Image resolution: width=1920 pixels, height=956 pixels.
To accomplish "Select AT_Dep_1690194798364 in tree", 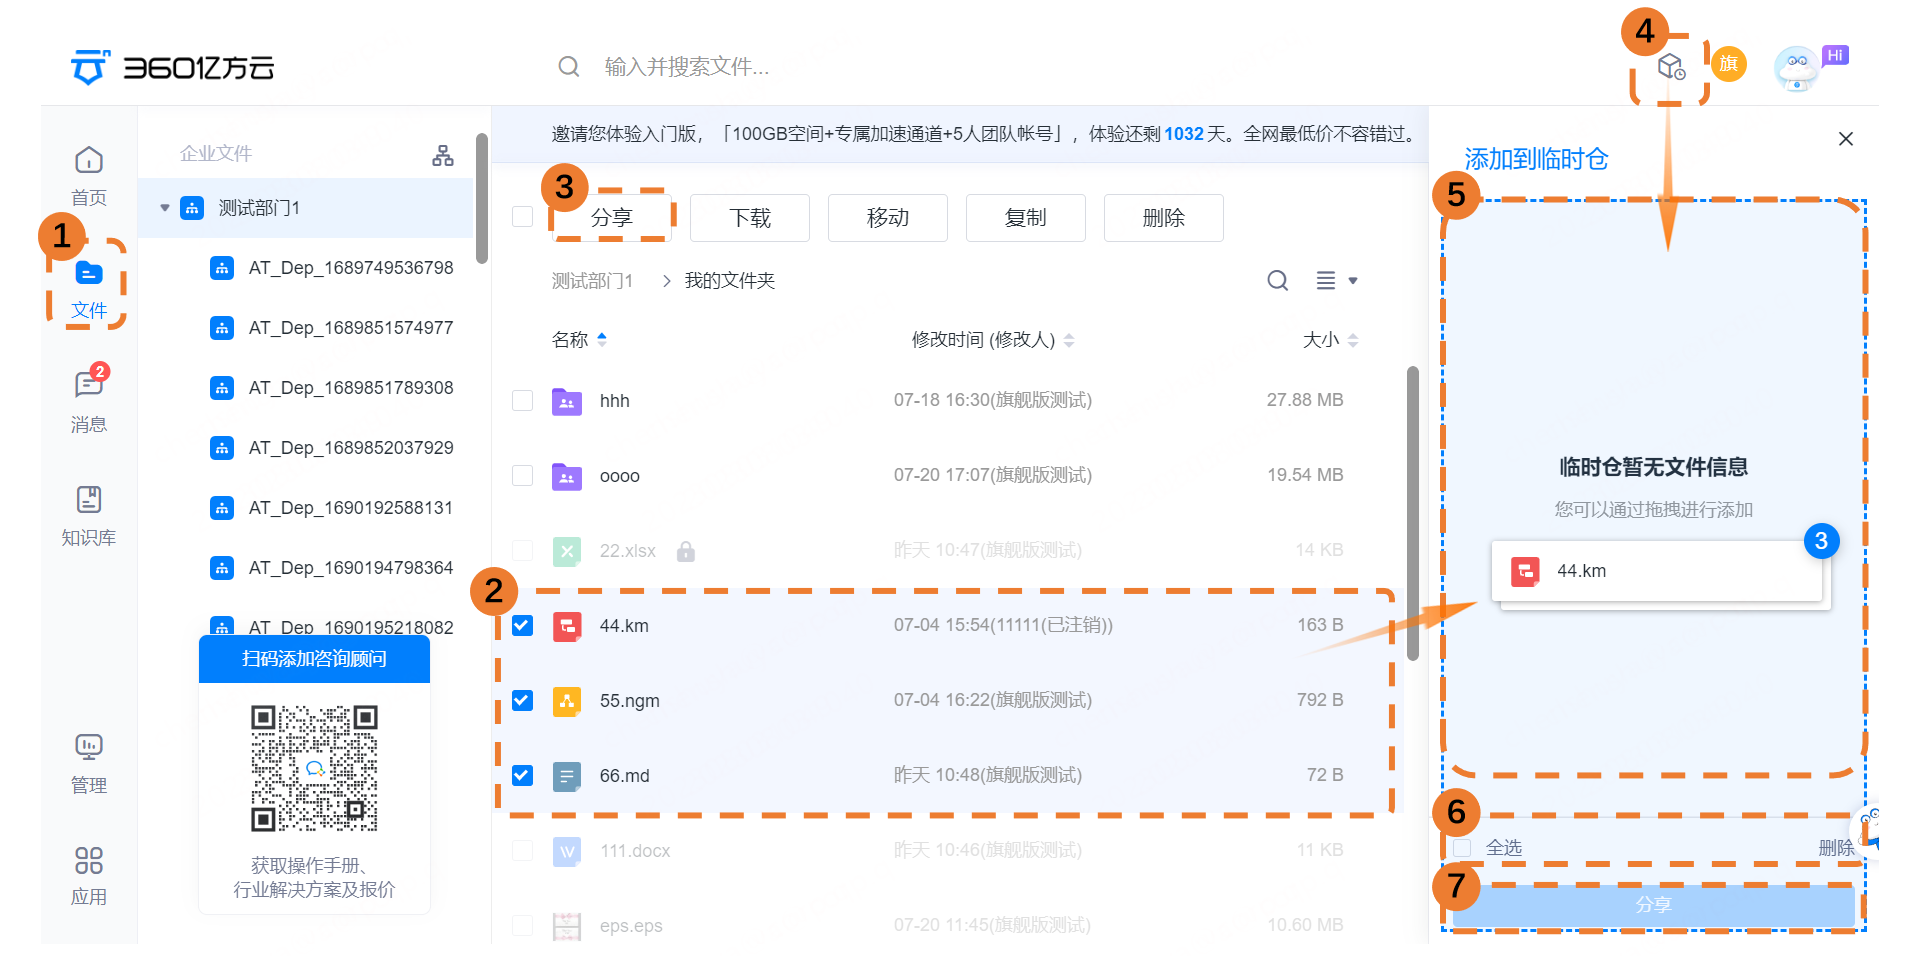I will click(x=351, y=568).
